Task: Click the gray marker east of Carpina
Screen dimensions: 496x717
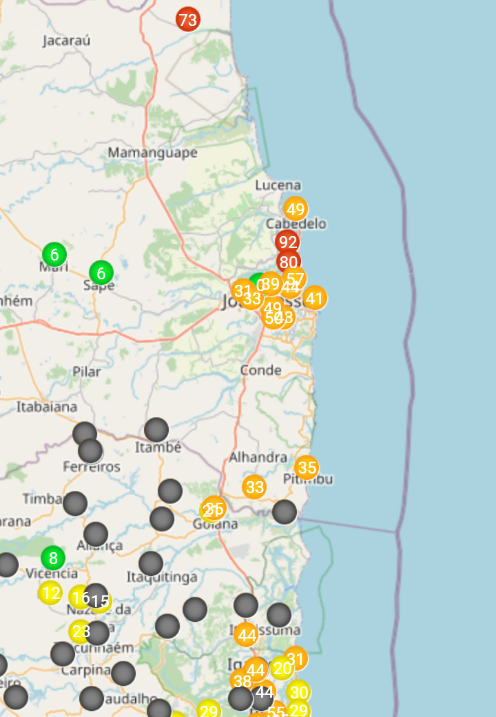Action: pyautogui.click(x=123, y=674)
